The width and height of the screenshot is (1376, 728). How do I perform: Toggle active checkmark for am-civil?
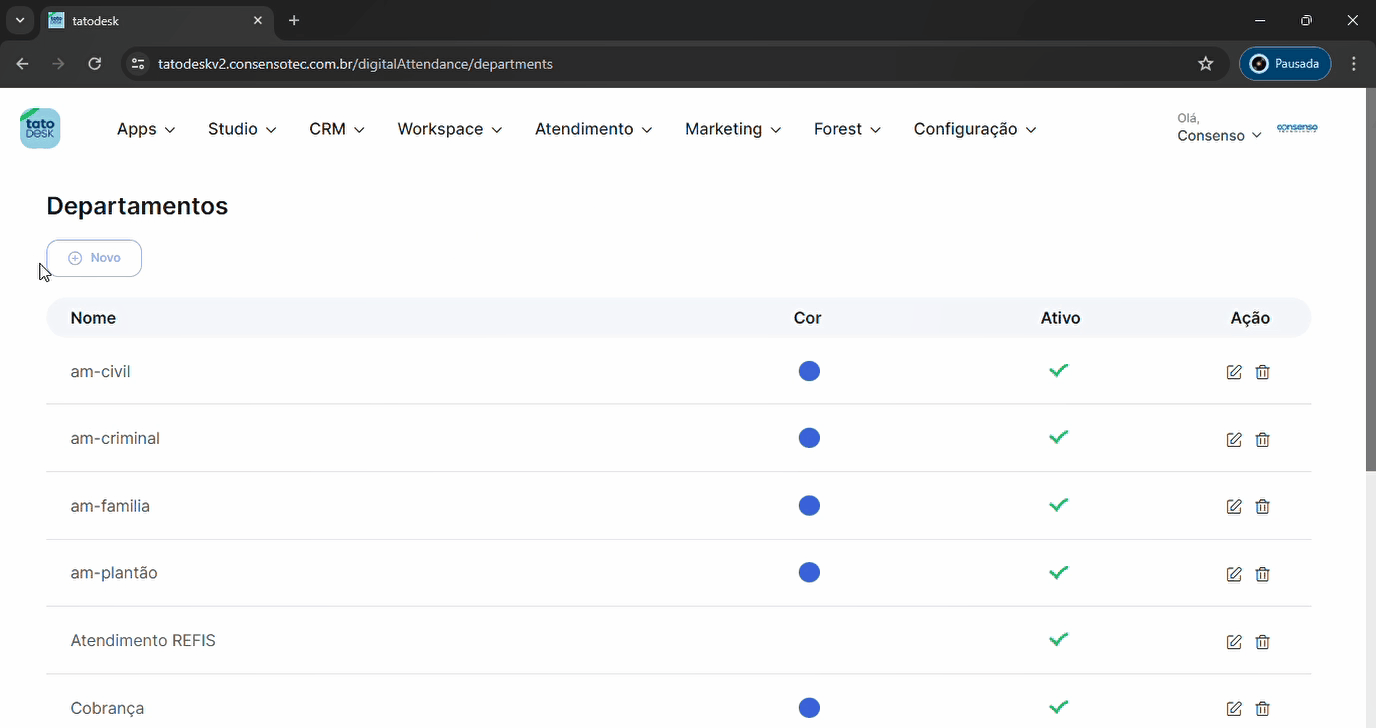pos(1059,371)
